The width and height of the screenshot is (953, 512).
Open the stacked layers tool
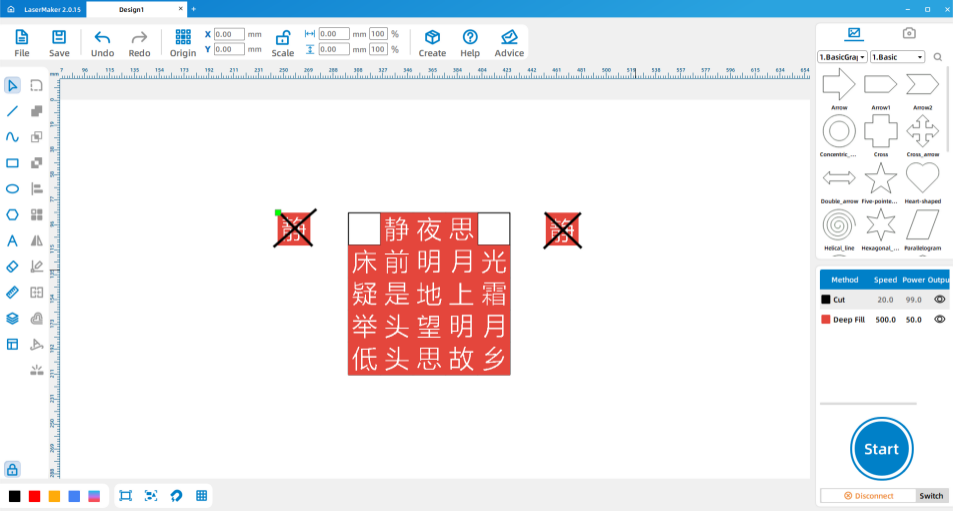click(x=12, y=319)
